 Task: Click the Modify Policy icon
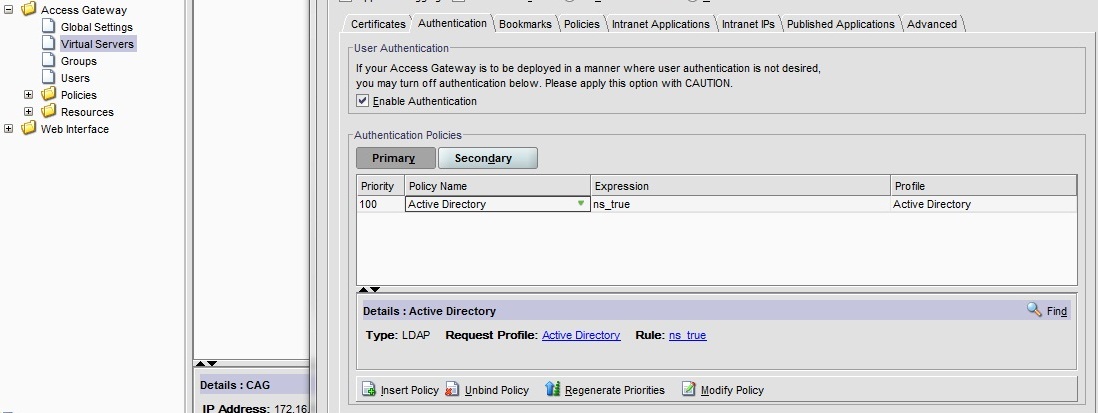point(689,389)
